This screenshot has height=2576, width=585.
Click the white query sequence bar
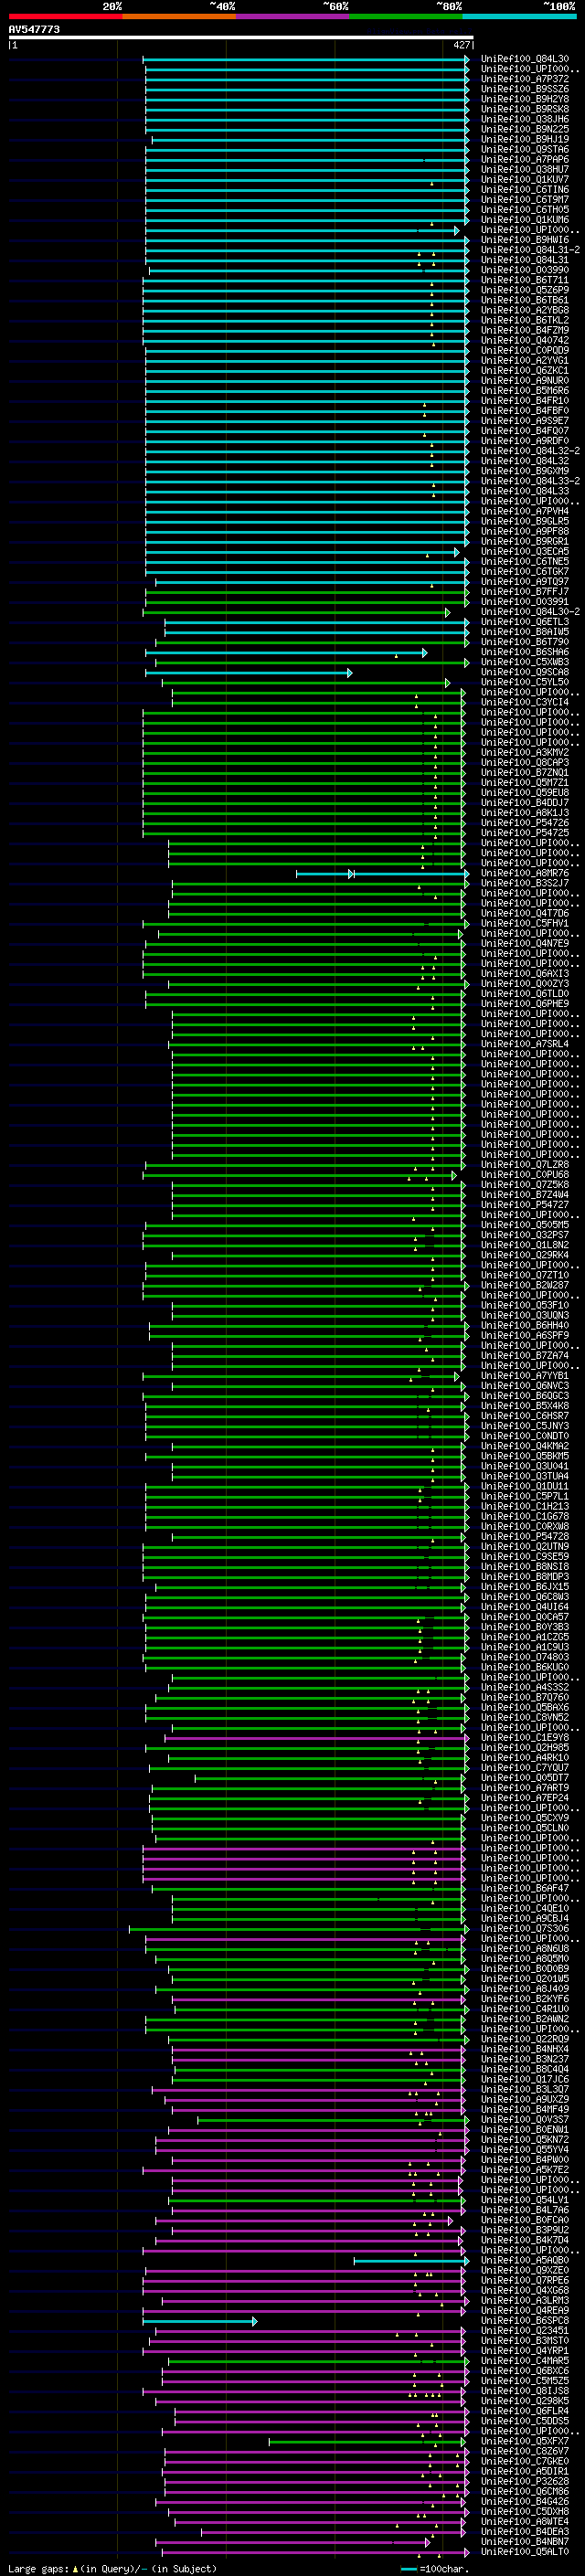point(241,37)
